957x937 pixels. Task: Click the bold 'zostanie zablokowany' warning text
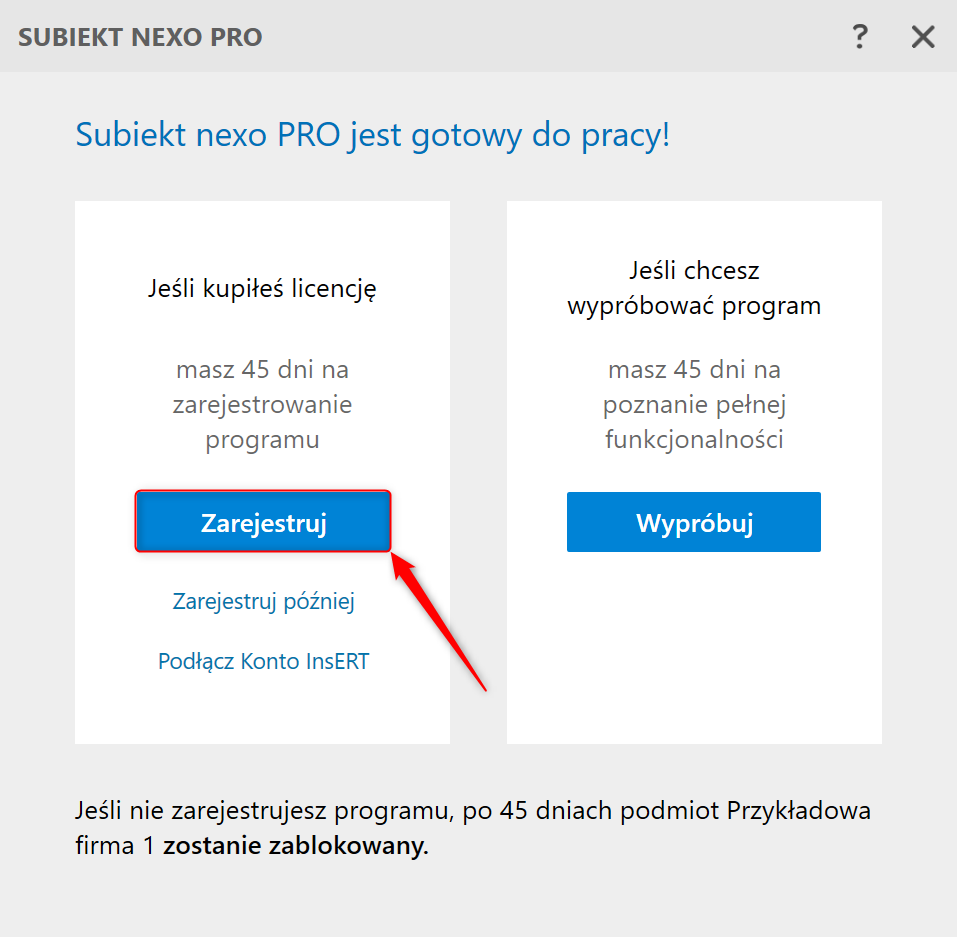[295, 846]
